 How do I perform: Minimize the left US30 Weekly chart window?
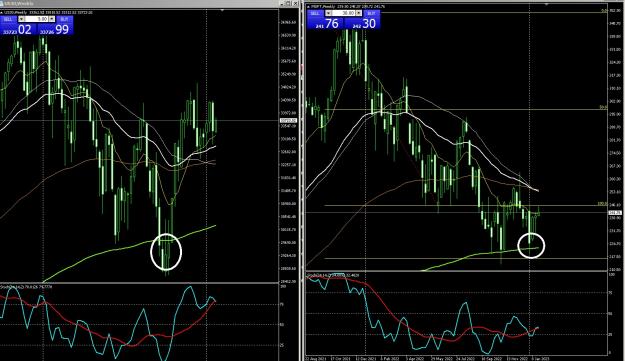(x=282, y=3)
